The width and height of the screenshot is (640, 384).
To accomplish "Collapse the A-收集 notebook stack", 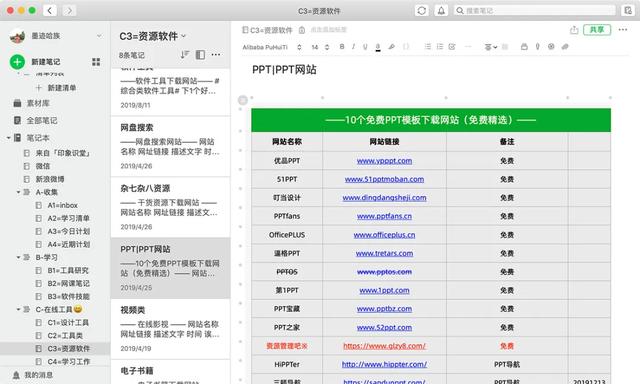I will click(x=18, y=192).
